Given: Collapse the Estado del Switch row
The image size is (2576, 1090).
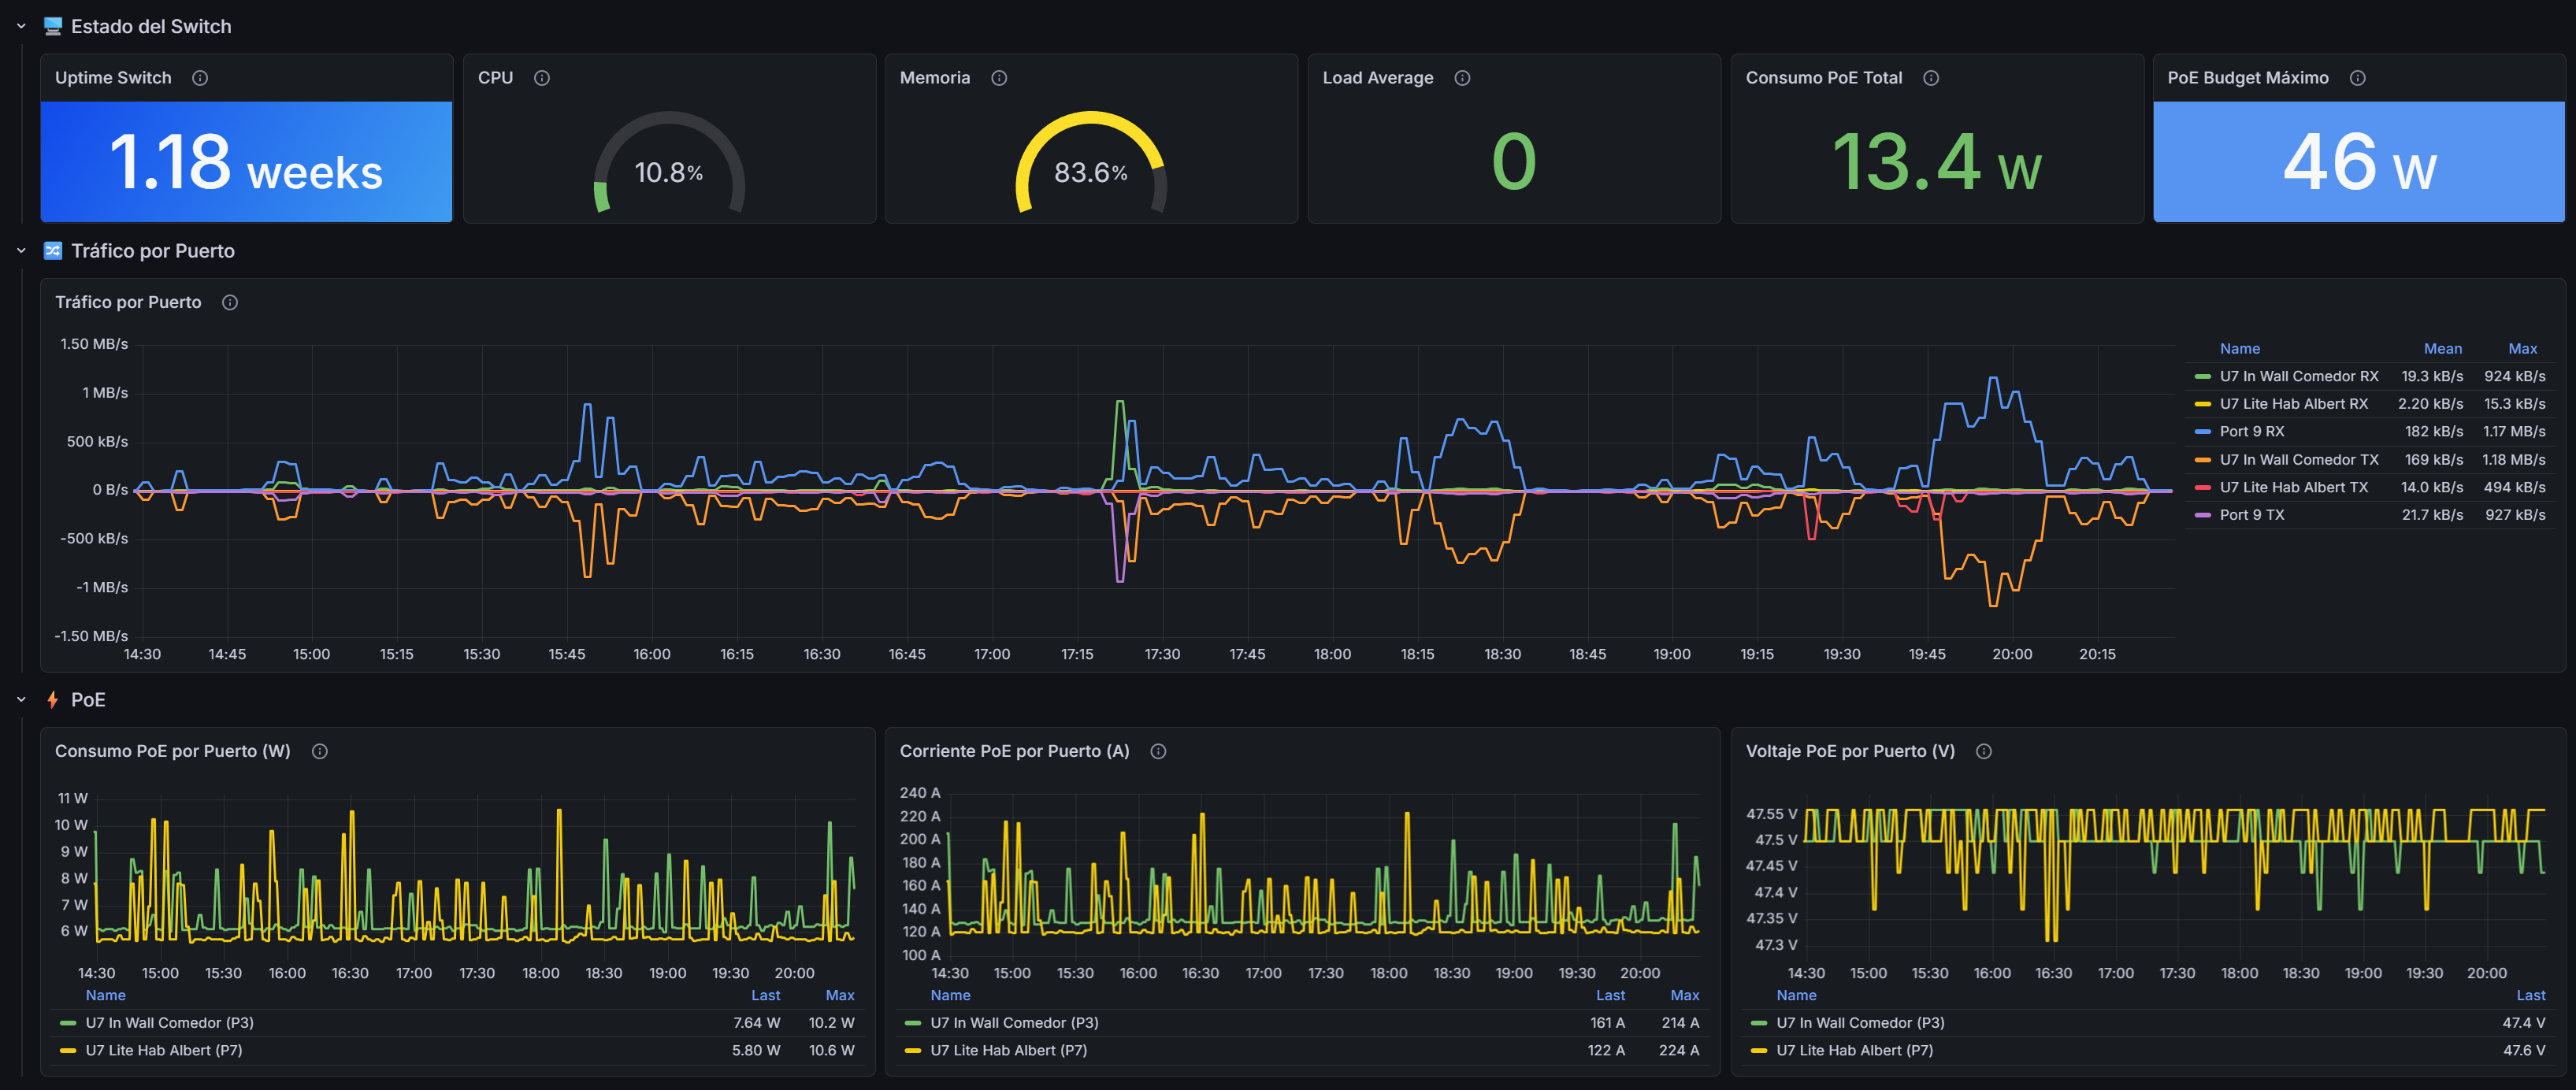Looking at the screenshot, I should tap(21, 27).
